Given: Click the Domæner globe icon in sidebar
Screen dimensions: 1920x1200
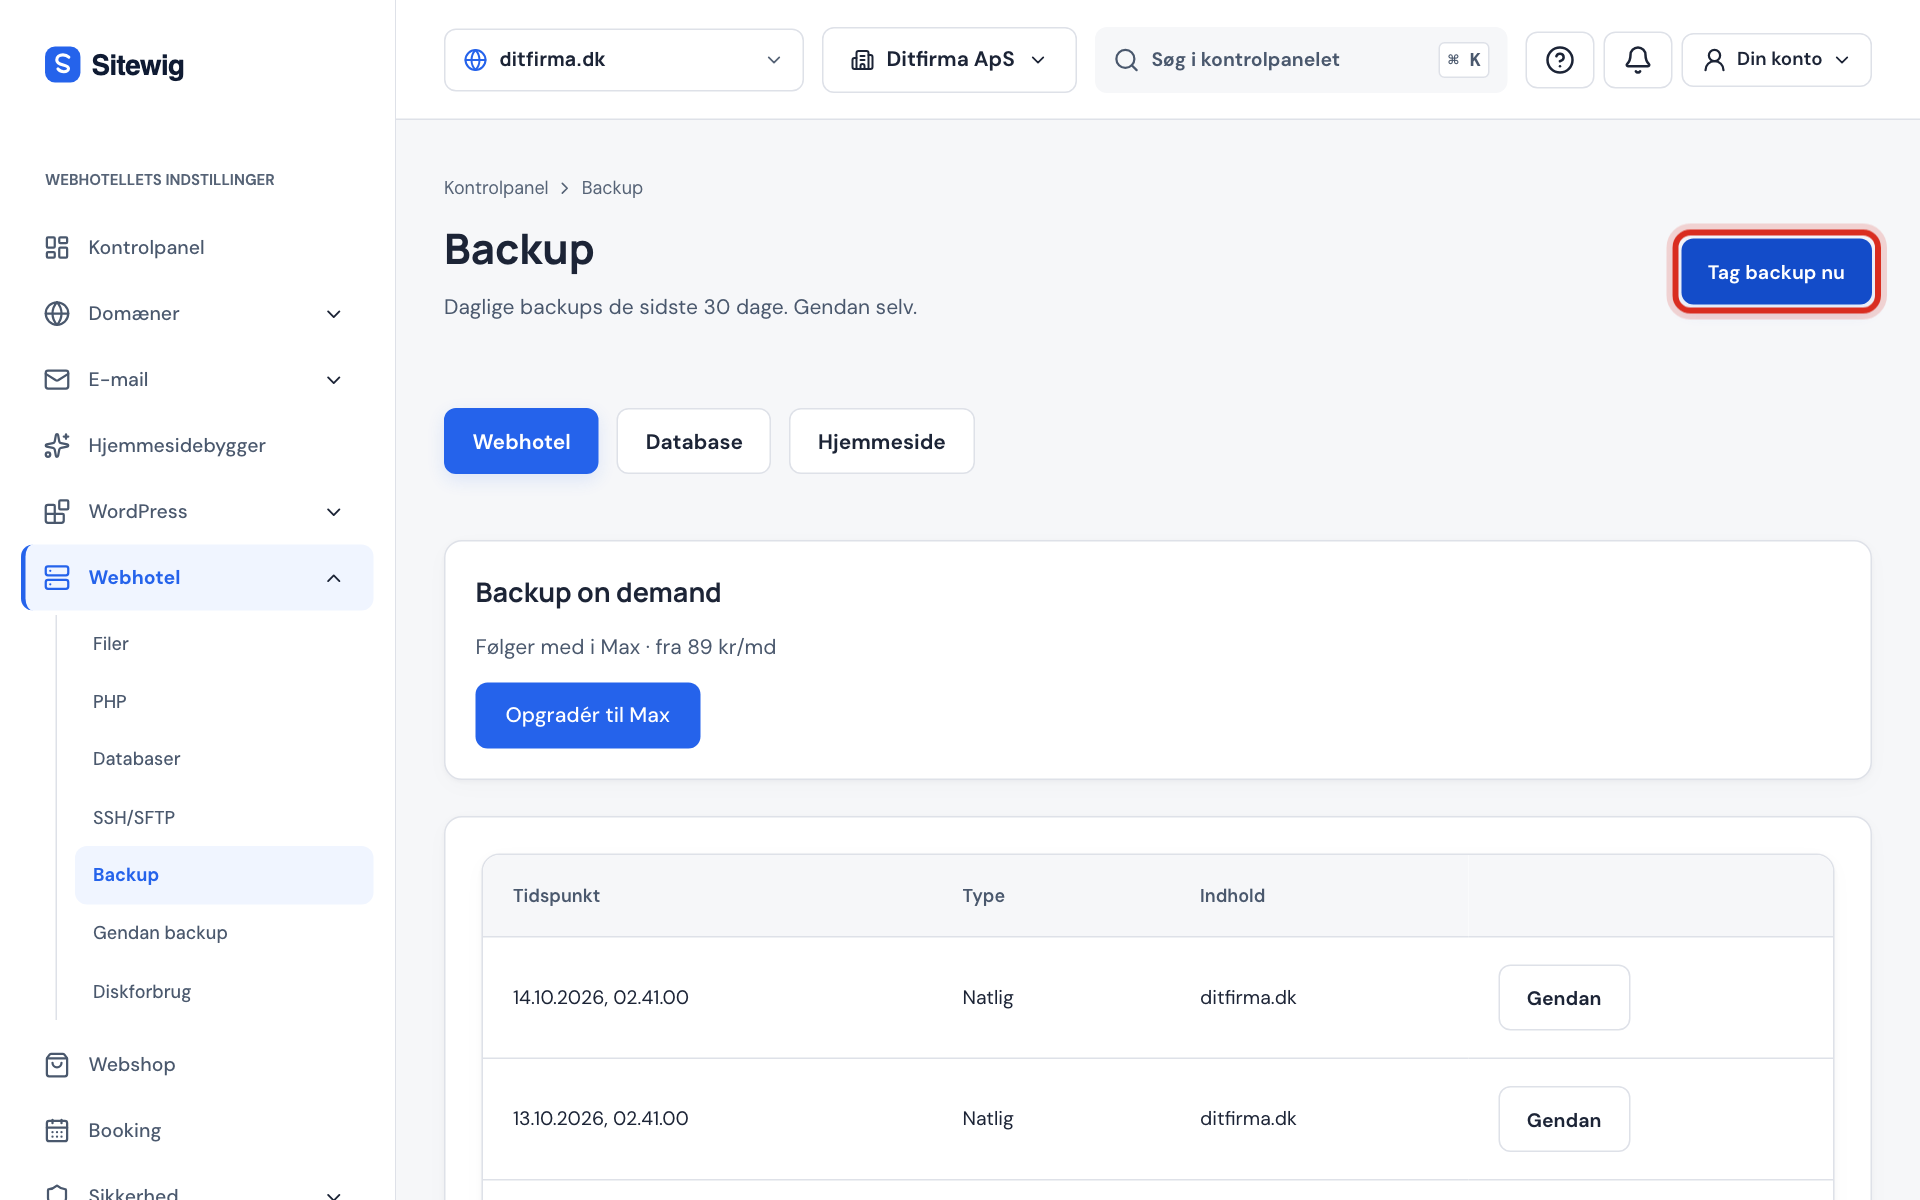Looking at the screenshot, I should tap(57, 313).
